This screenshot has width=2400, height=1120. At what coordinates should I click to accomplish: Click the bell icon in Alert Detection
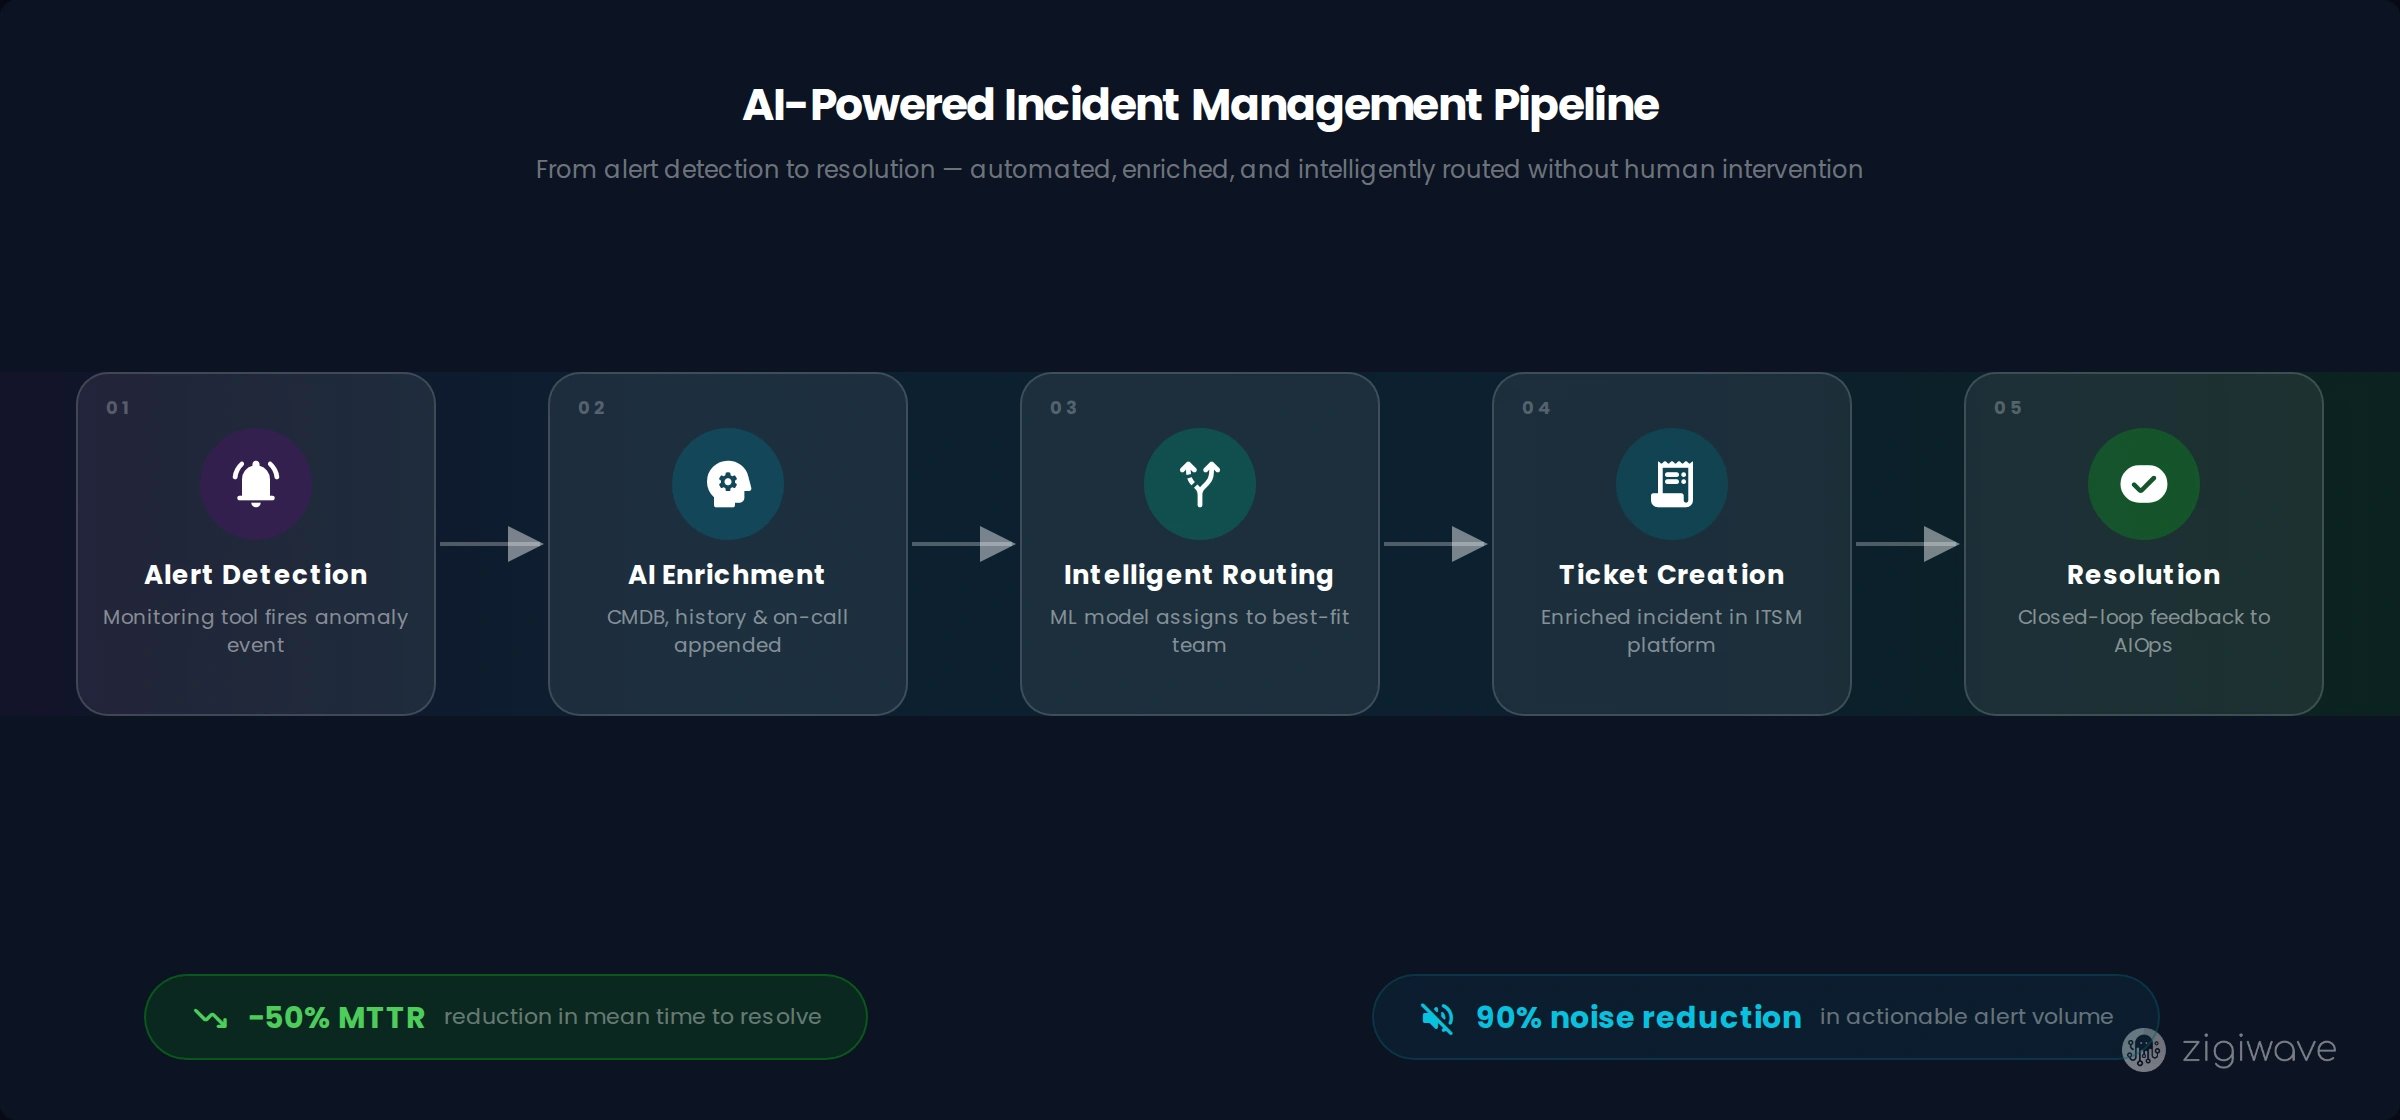pos(256,484)
